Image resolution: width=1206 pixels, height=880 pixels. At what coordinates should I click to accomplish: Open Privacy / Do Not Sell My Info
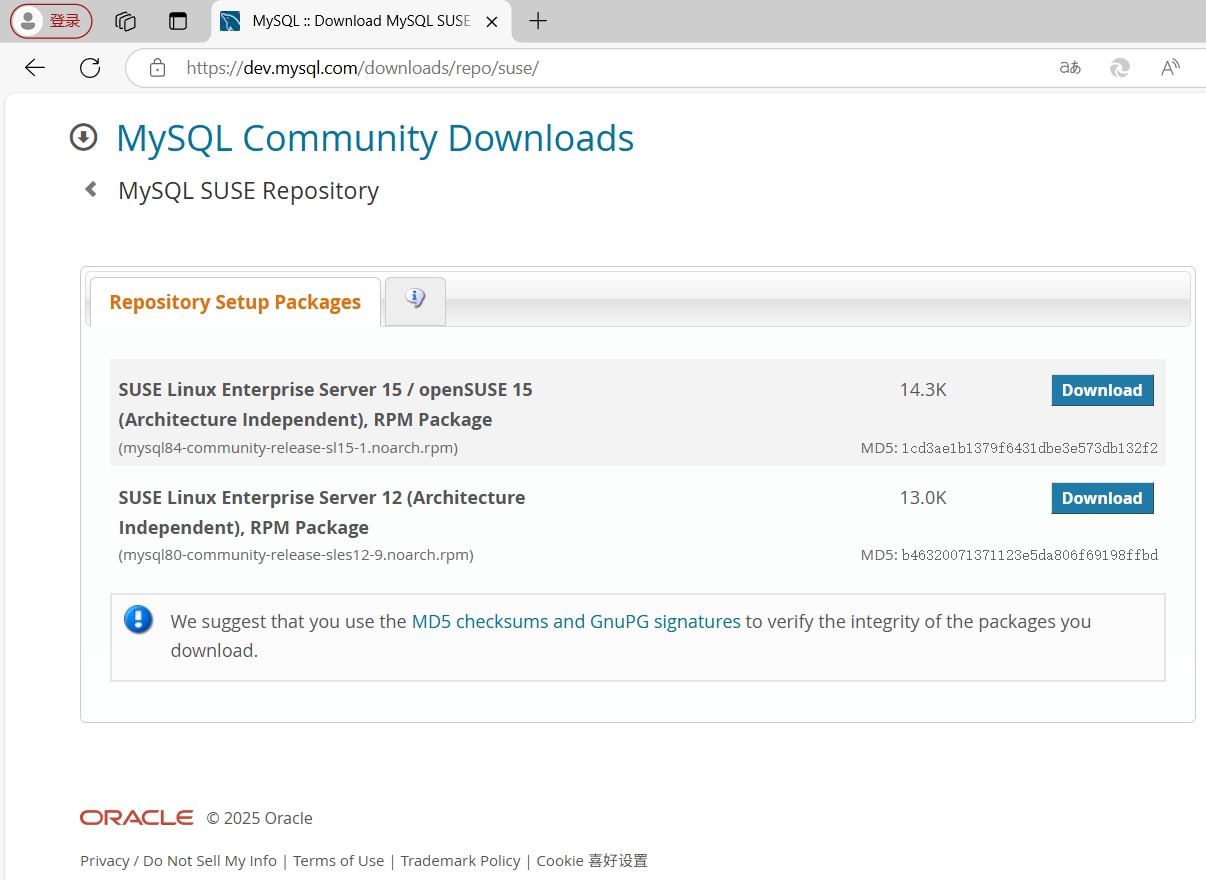pos(178,861)
